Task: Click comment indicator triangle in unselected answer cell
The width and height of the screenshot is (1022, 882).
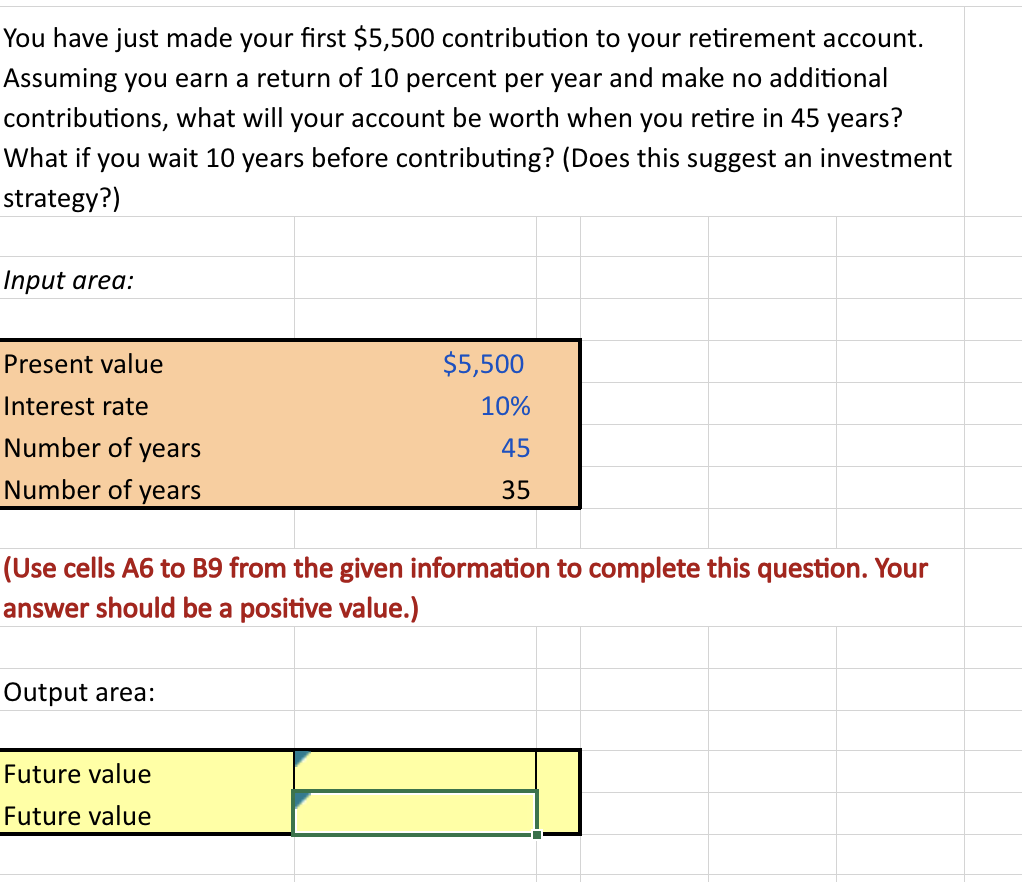Action: [301, 758]
